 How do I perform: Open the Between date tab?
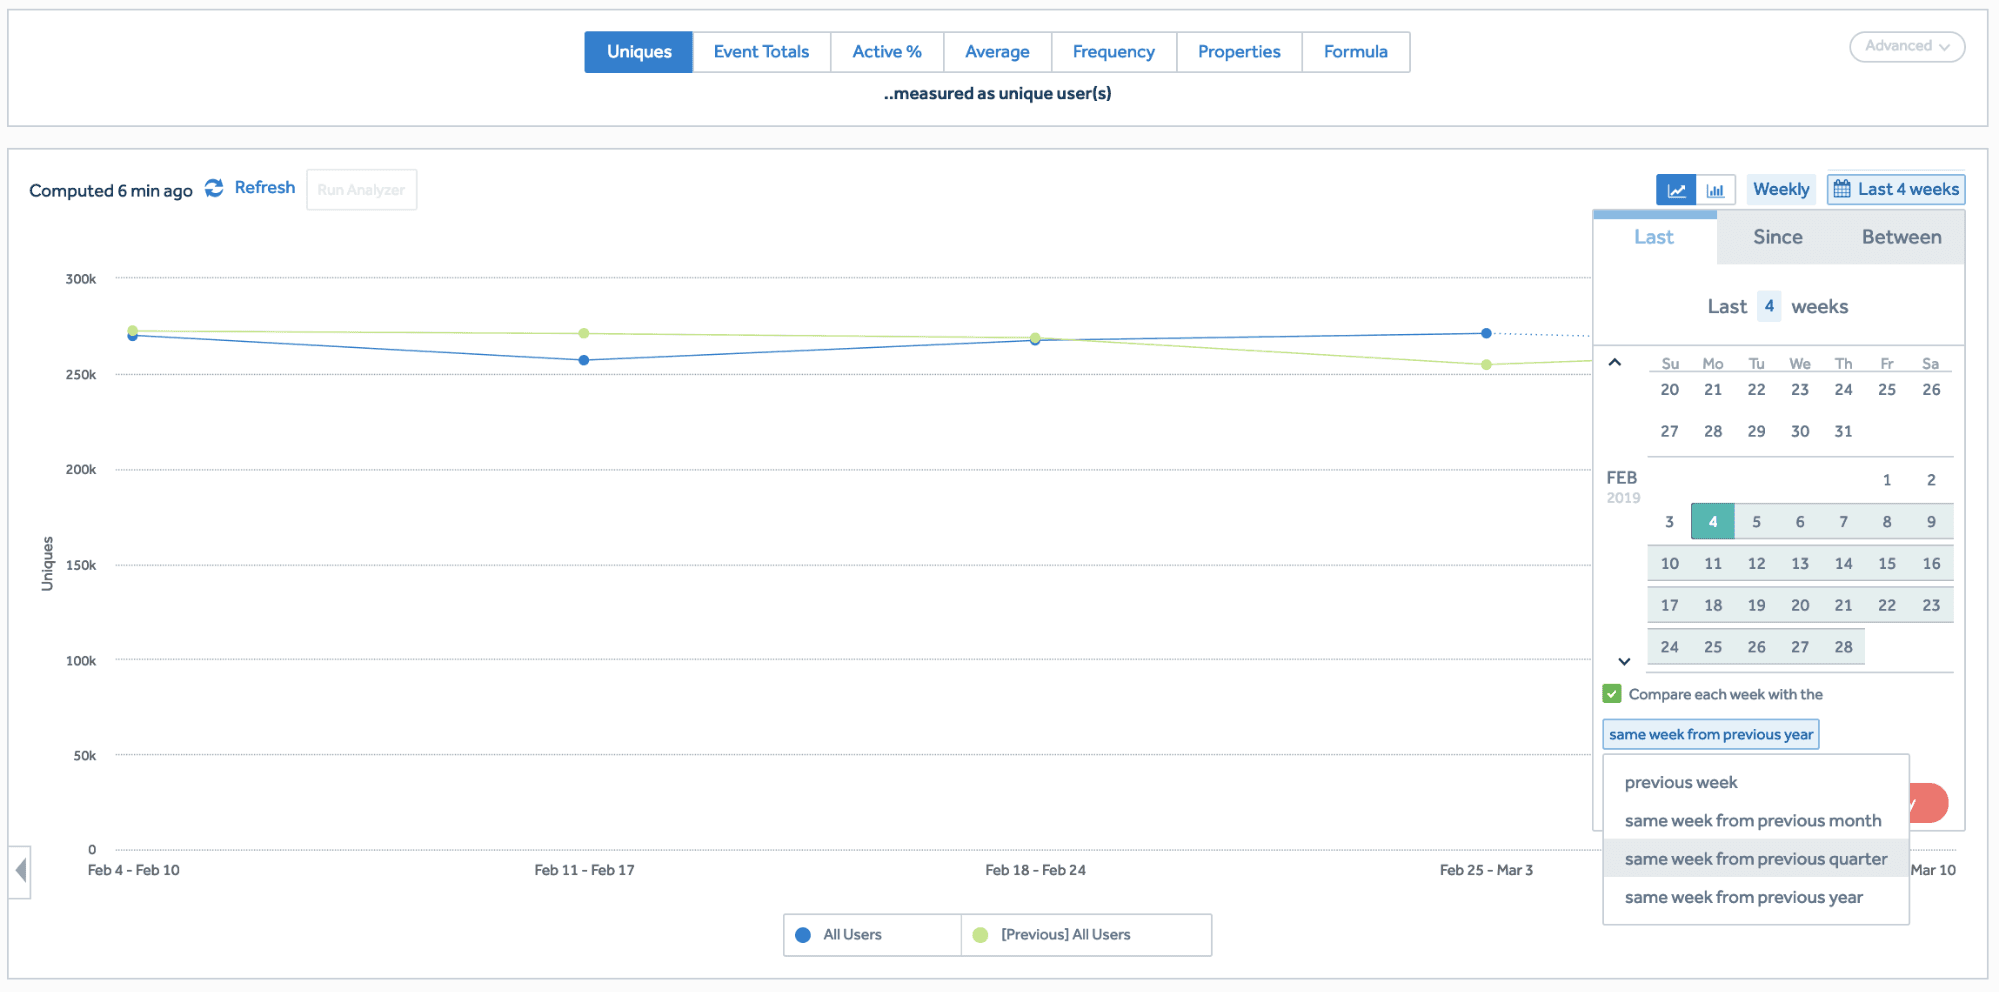tap(1901, 238)
